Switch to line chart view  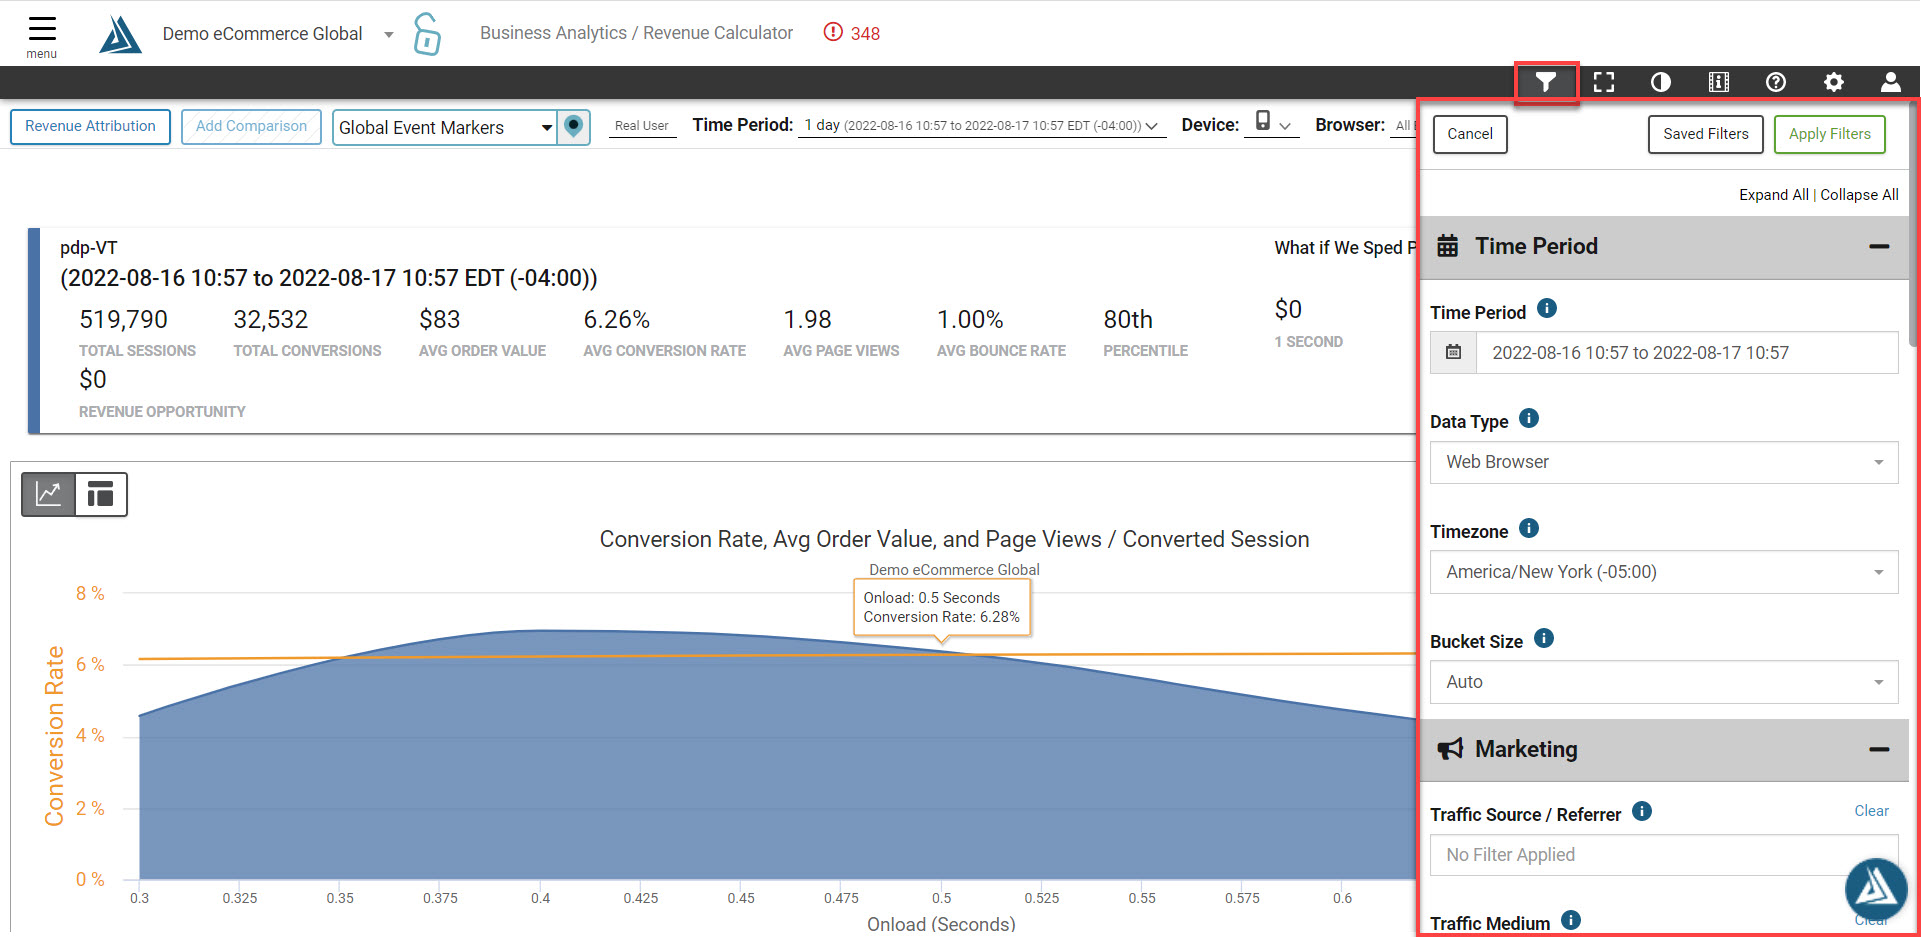point(49,494)
